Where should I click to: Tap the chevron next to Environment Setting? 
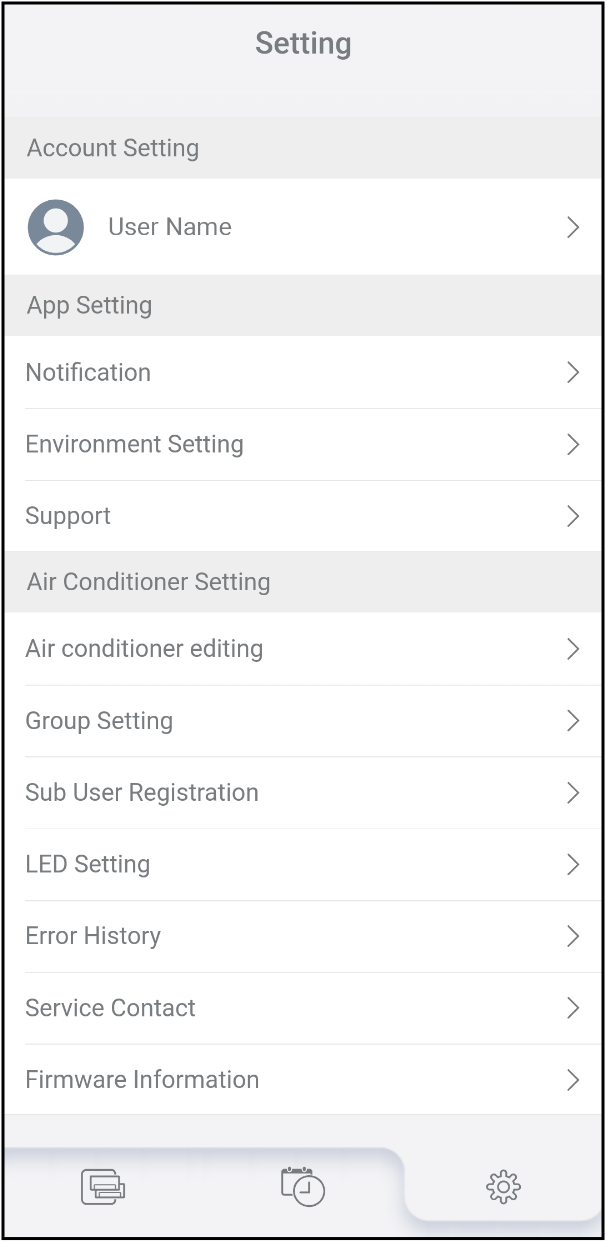click(573, 445)
